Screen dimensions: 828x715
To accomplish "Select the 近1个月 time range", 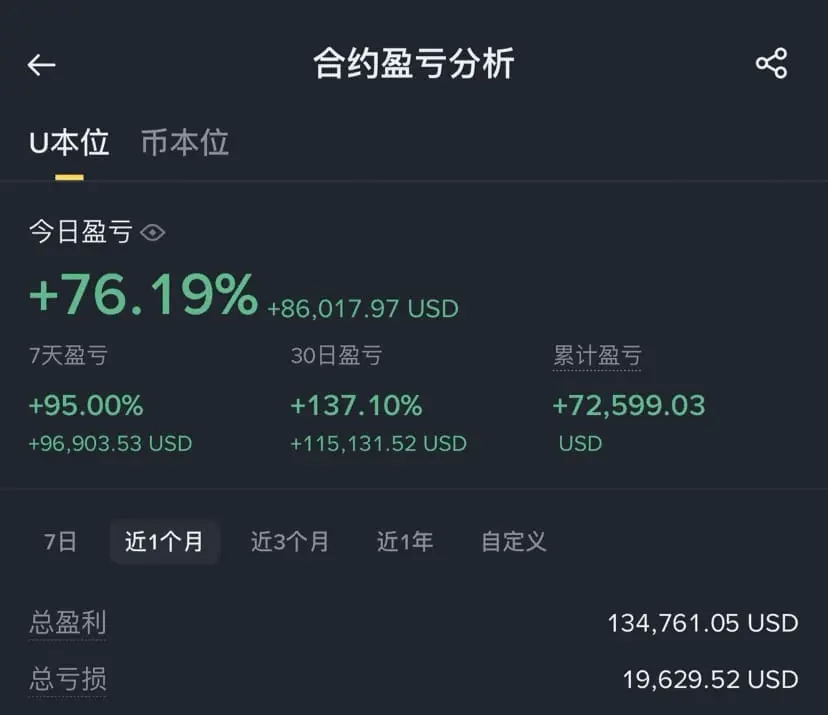I will tap(164, 542).
